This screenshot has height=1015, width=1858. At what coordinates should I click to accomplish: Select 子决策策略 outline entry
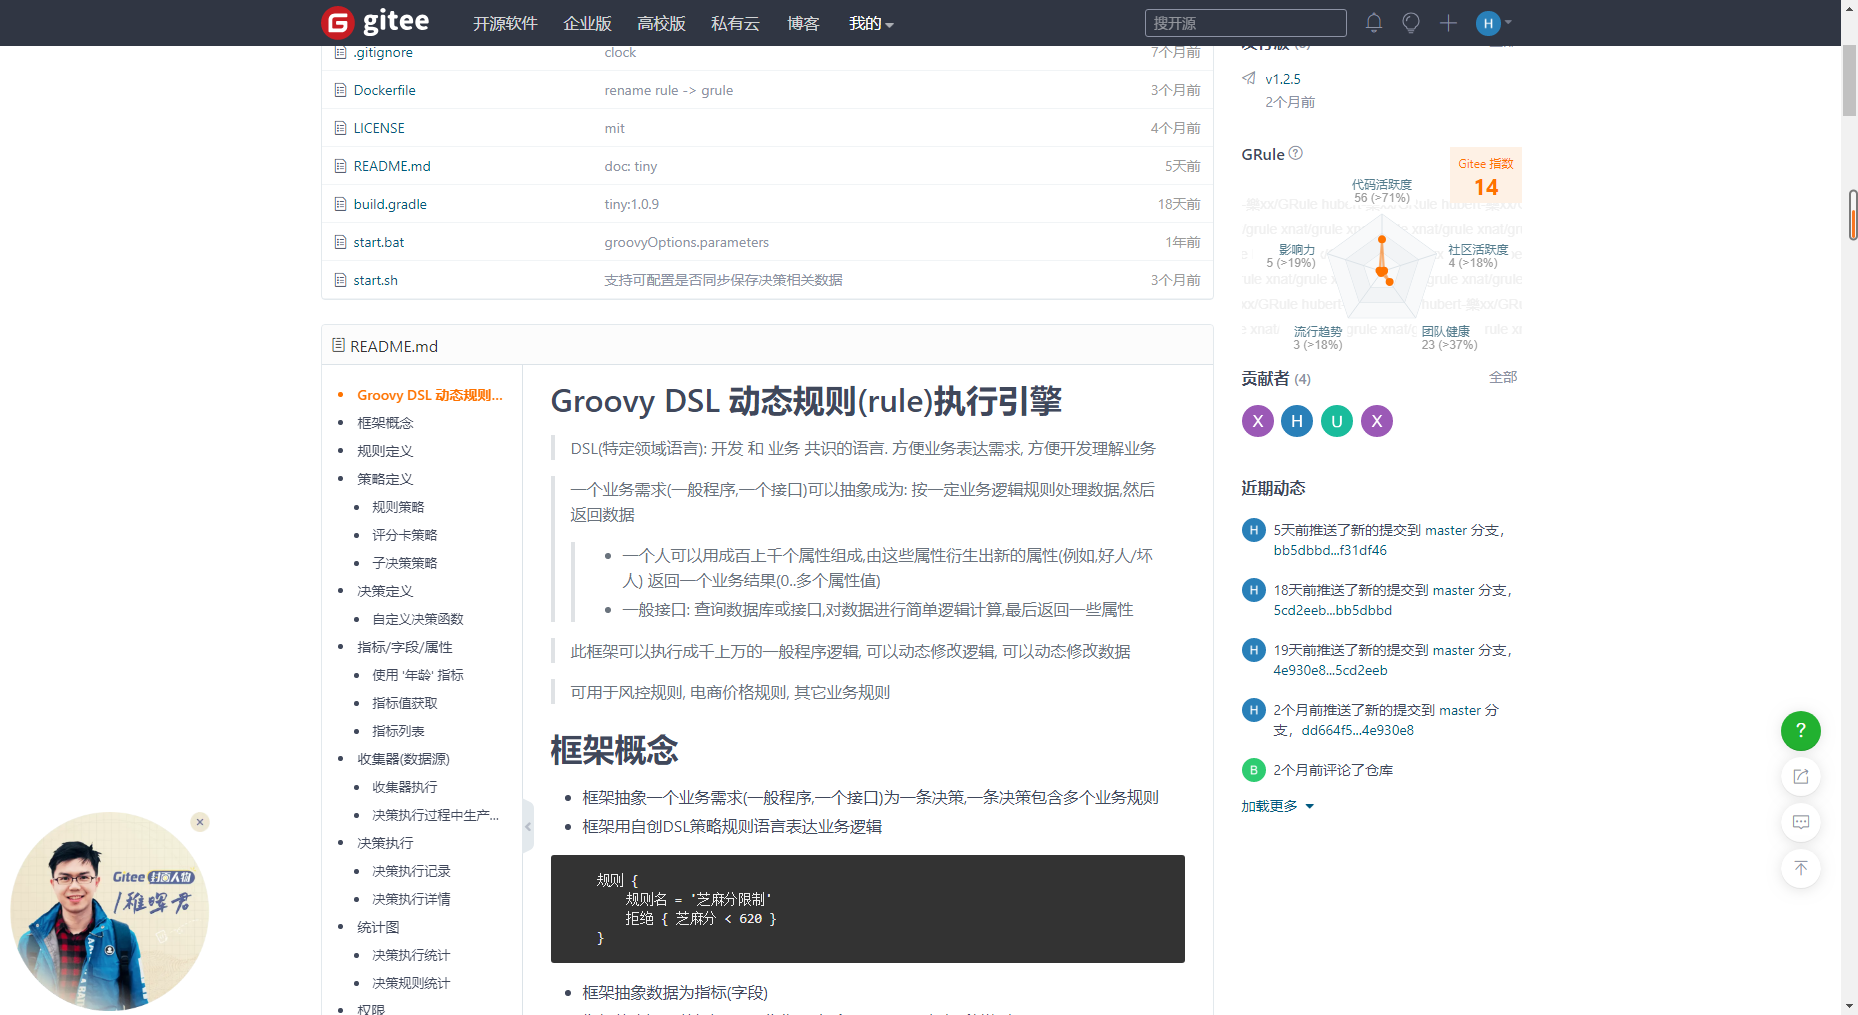(x=404, y=563)
